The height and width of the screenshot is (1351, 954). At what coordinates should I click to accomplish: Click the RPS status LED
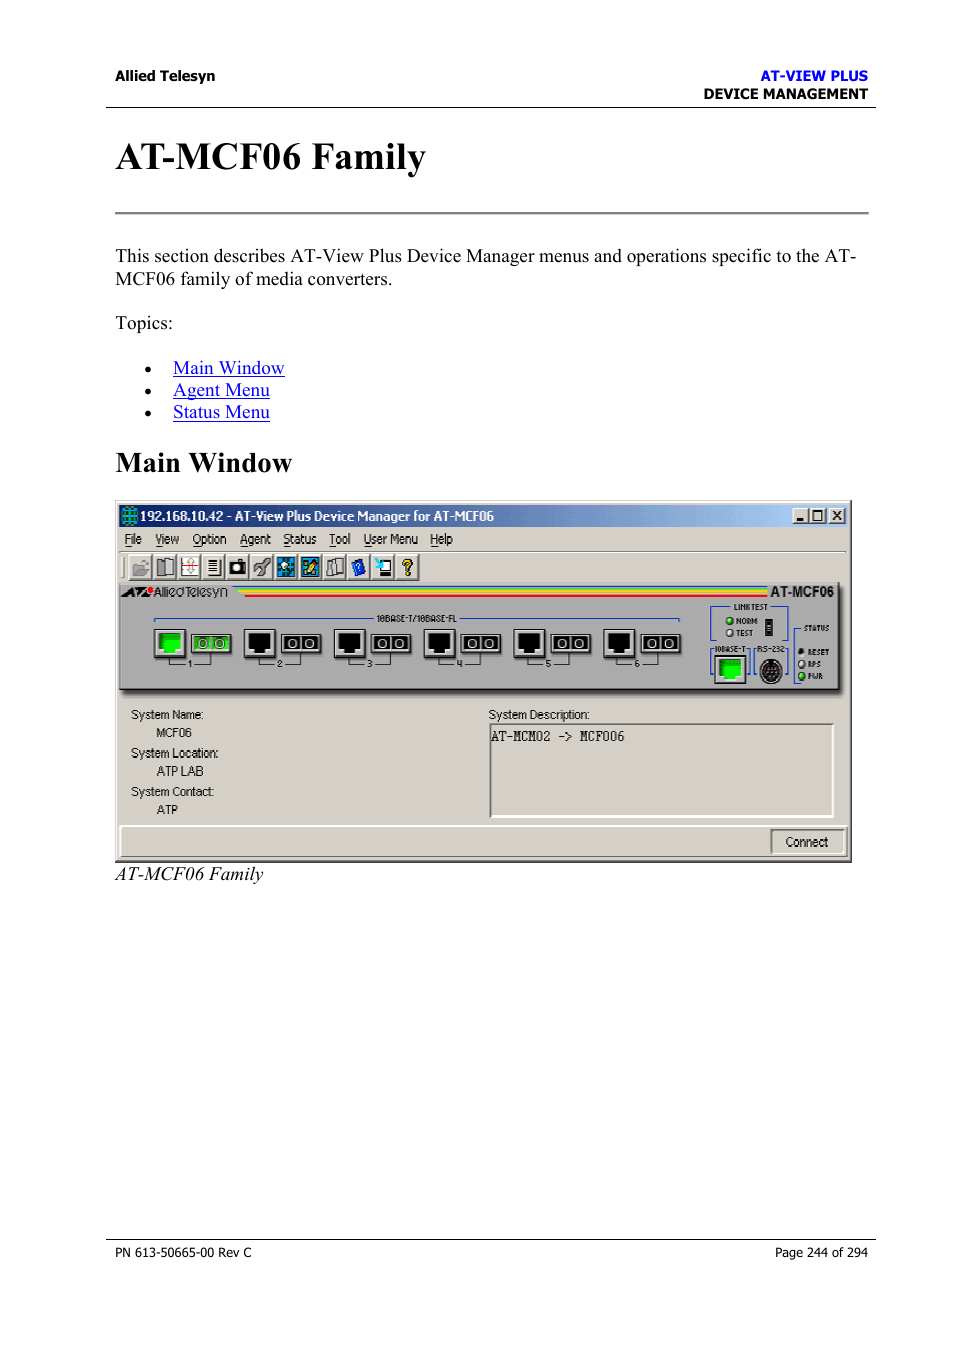point(801,664)
